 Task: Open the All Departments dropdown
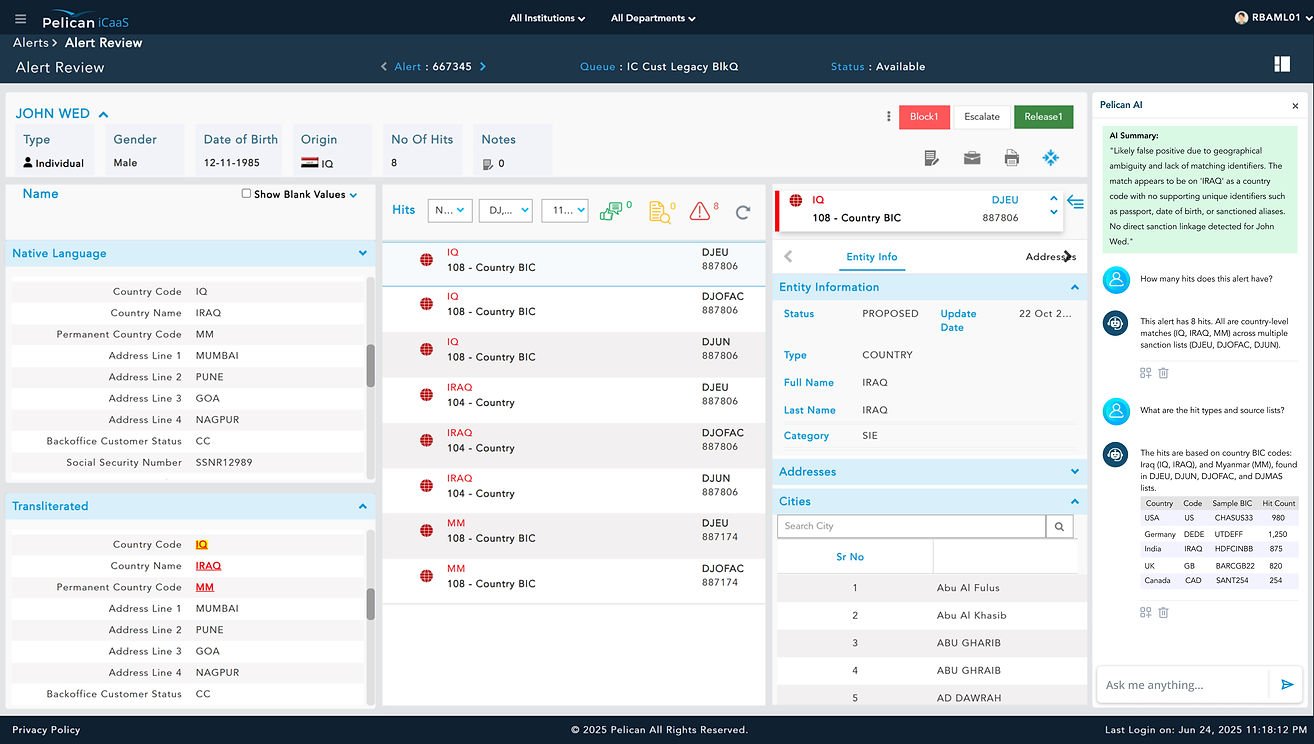(653, 18)
